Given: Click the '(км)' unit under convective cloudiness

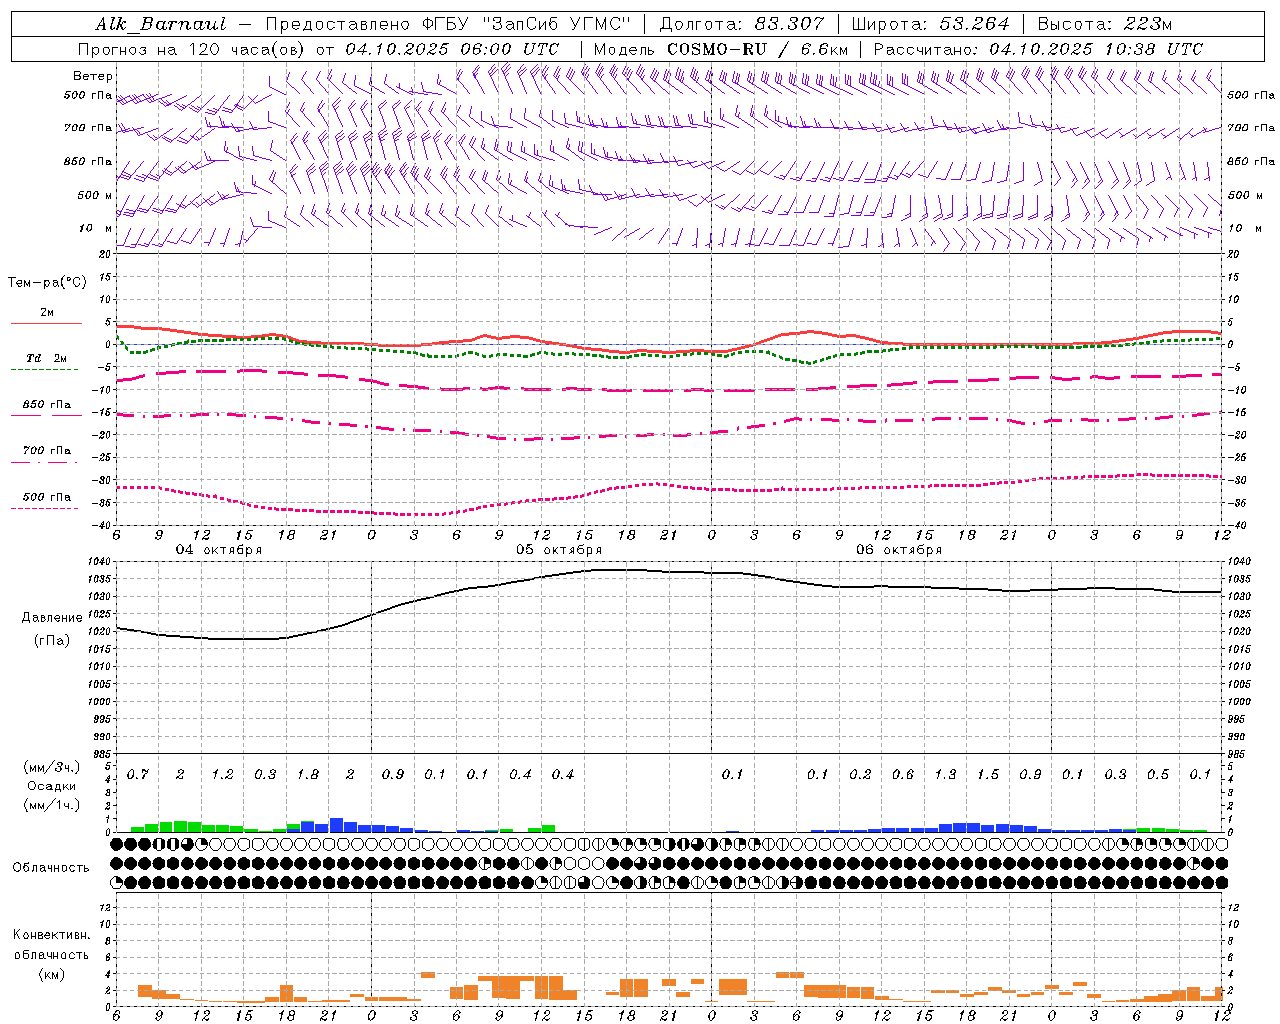Looking at the screenshot, I should 51,973.
